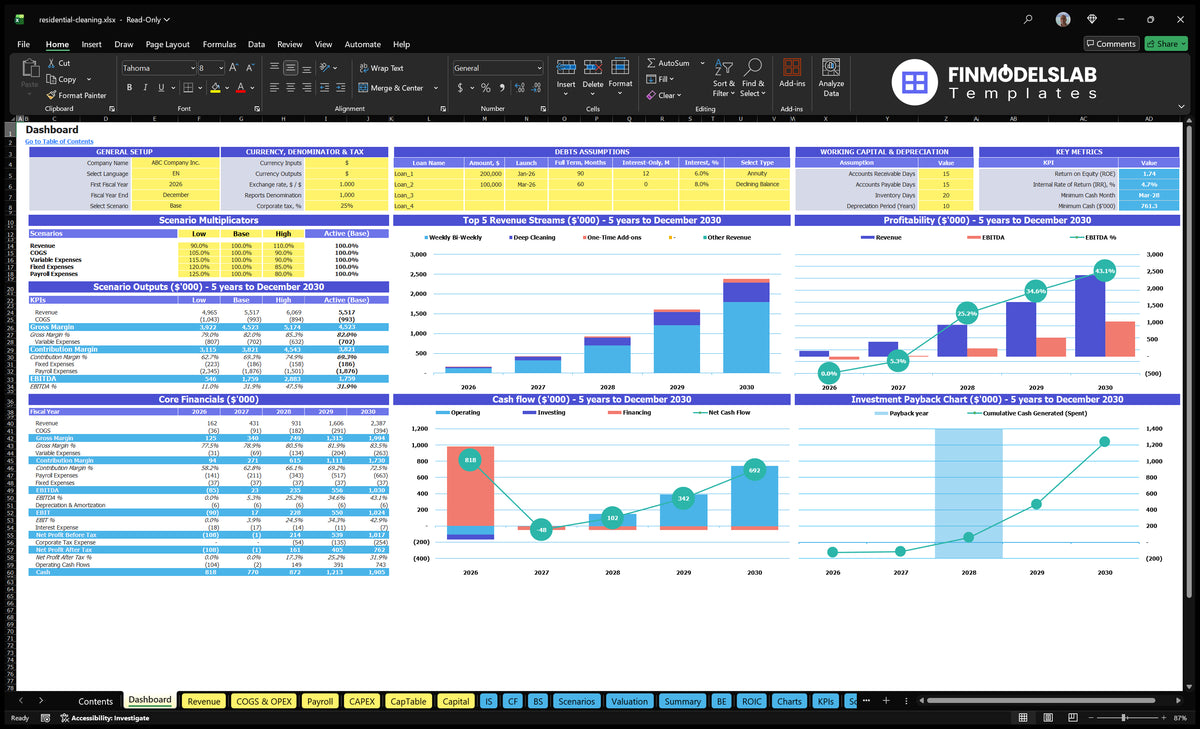Click the Cut scissors icon
This screenshot has width=1200, height=729.
(51, 63)
